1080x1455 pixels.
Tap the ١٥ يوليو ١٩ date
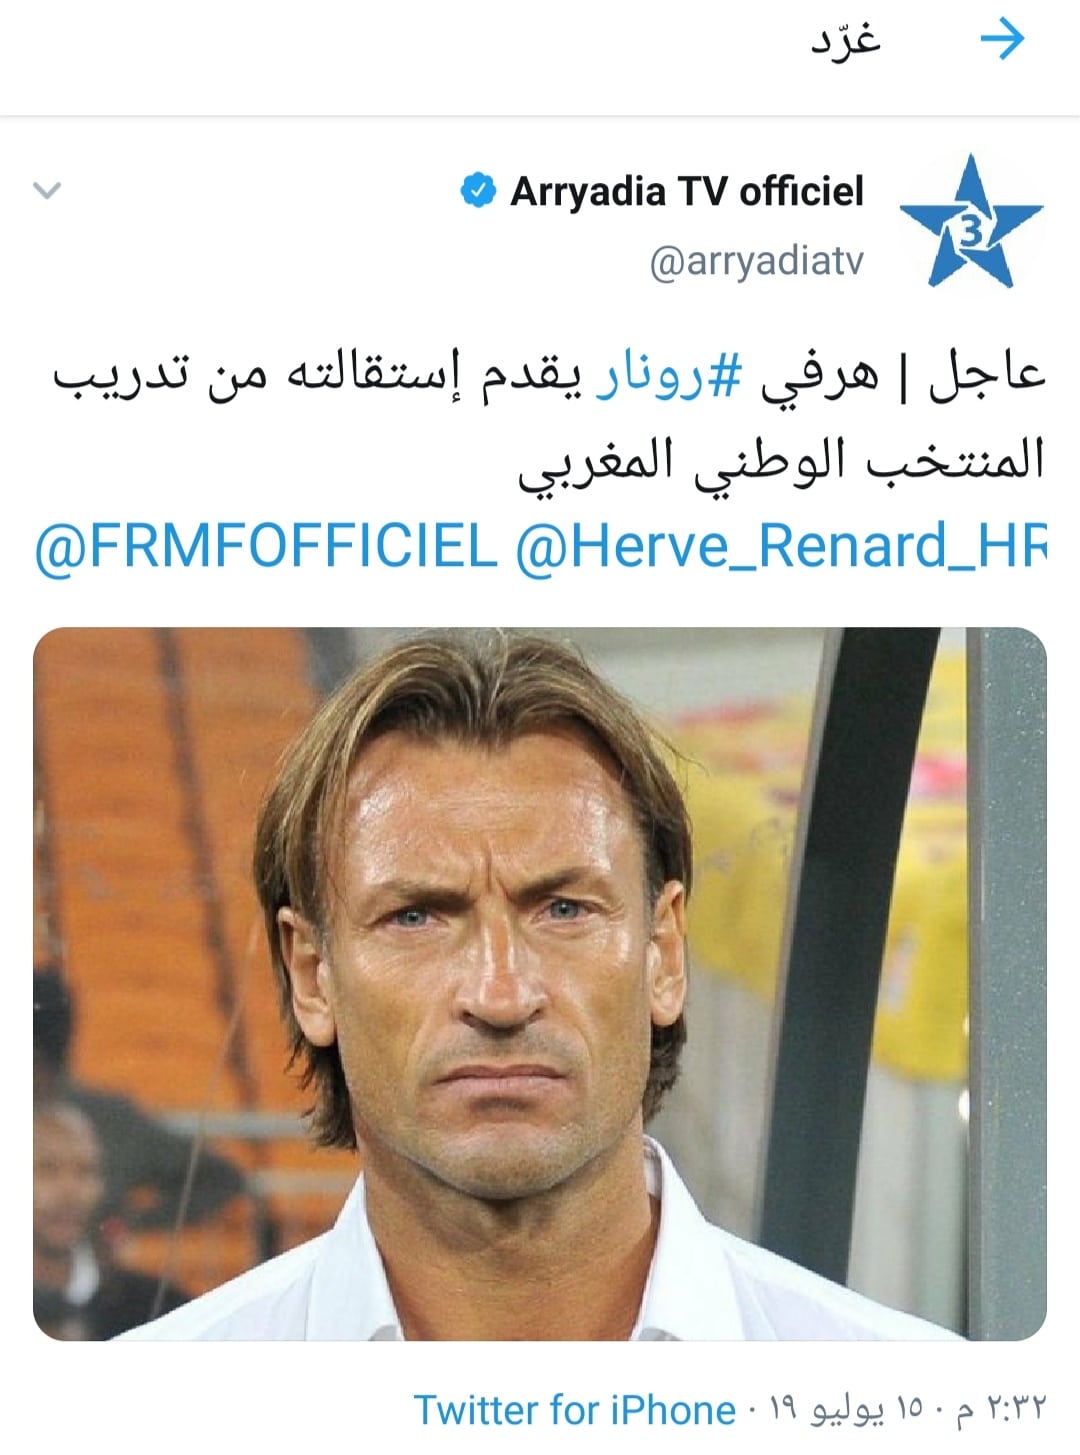coord(847,1410)
